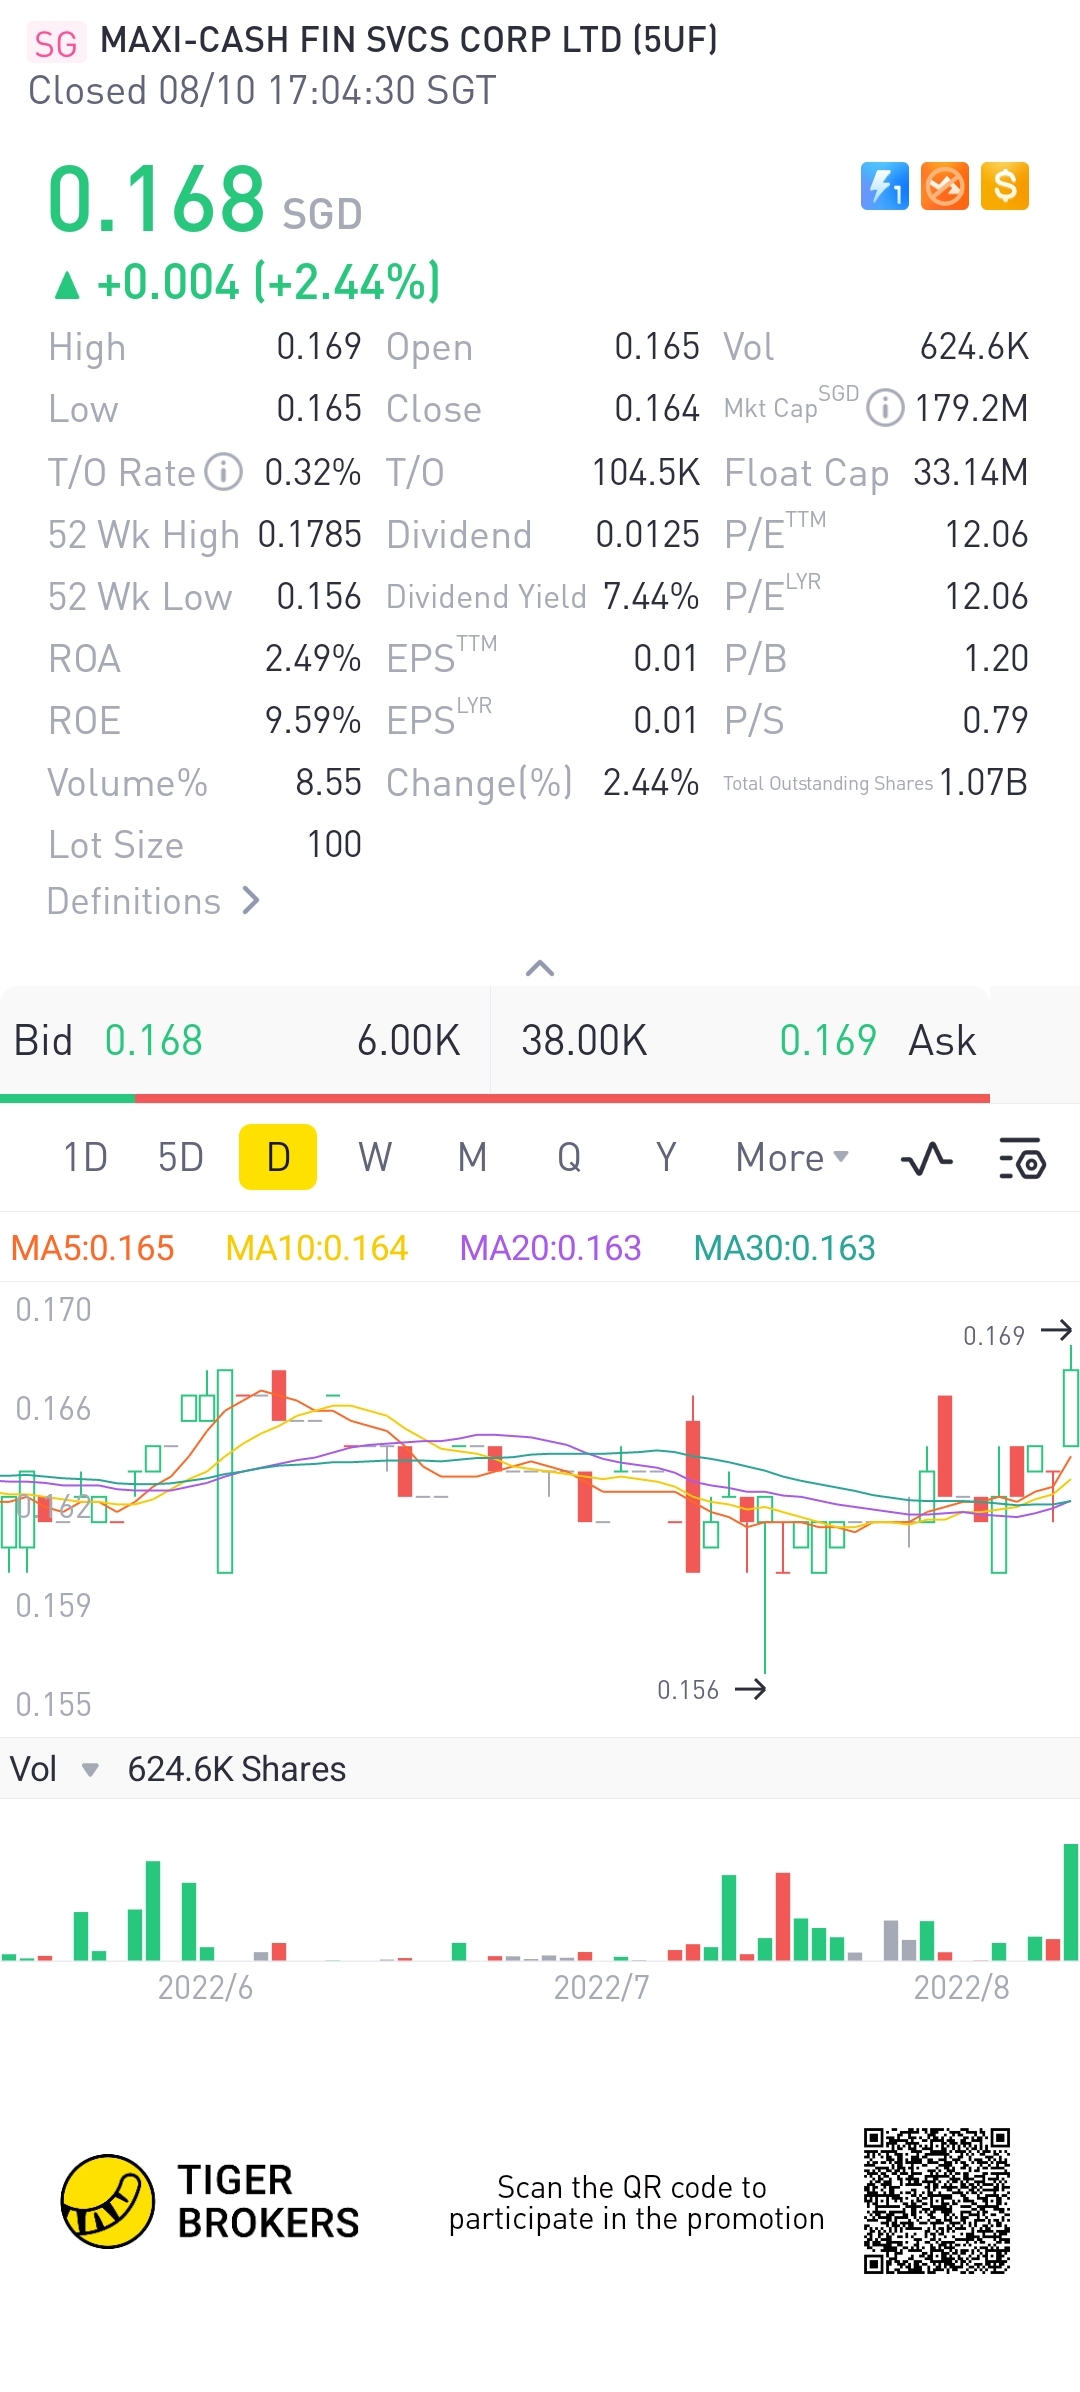The height and width of the screenshot is (2392, 1080).
Task: Tap the 0.156 low marker on chart
Action: 711,1690
